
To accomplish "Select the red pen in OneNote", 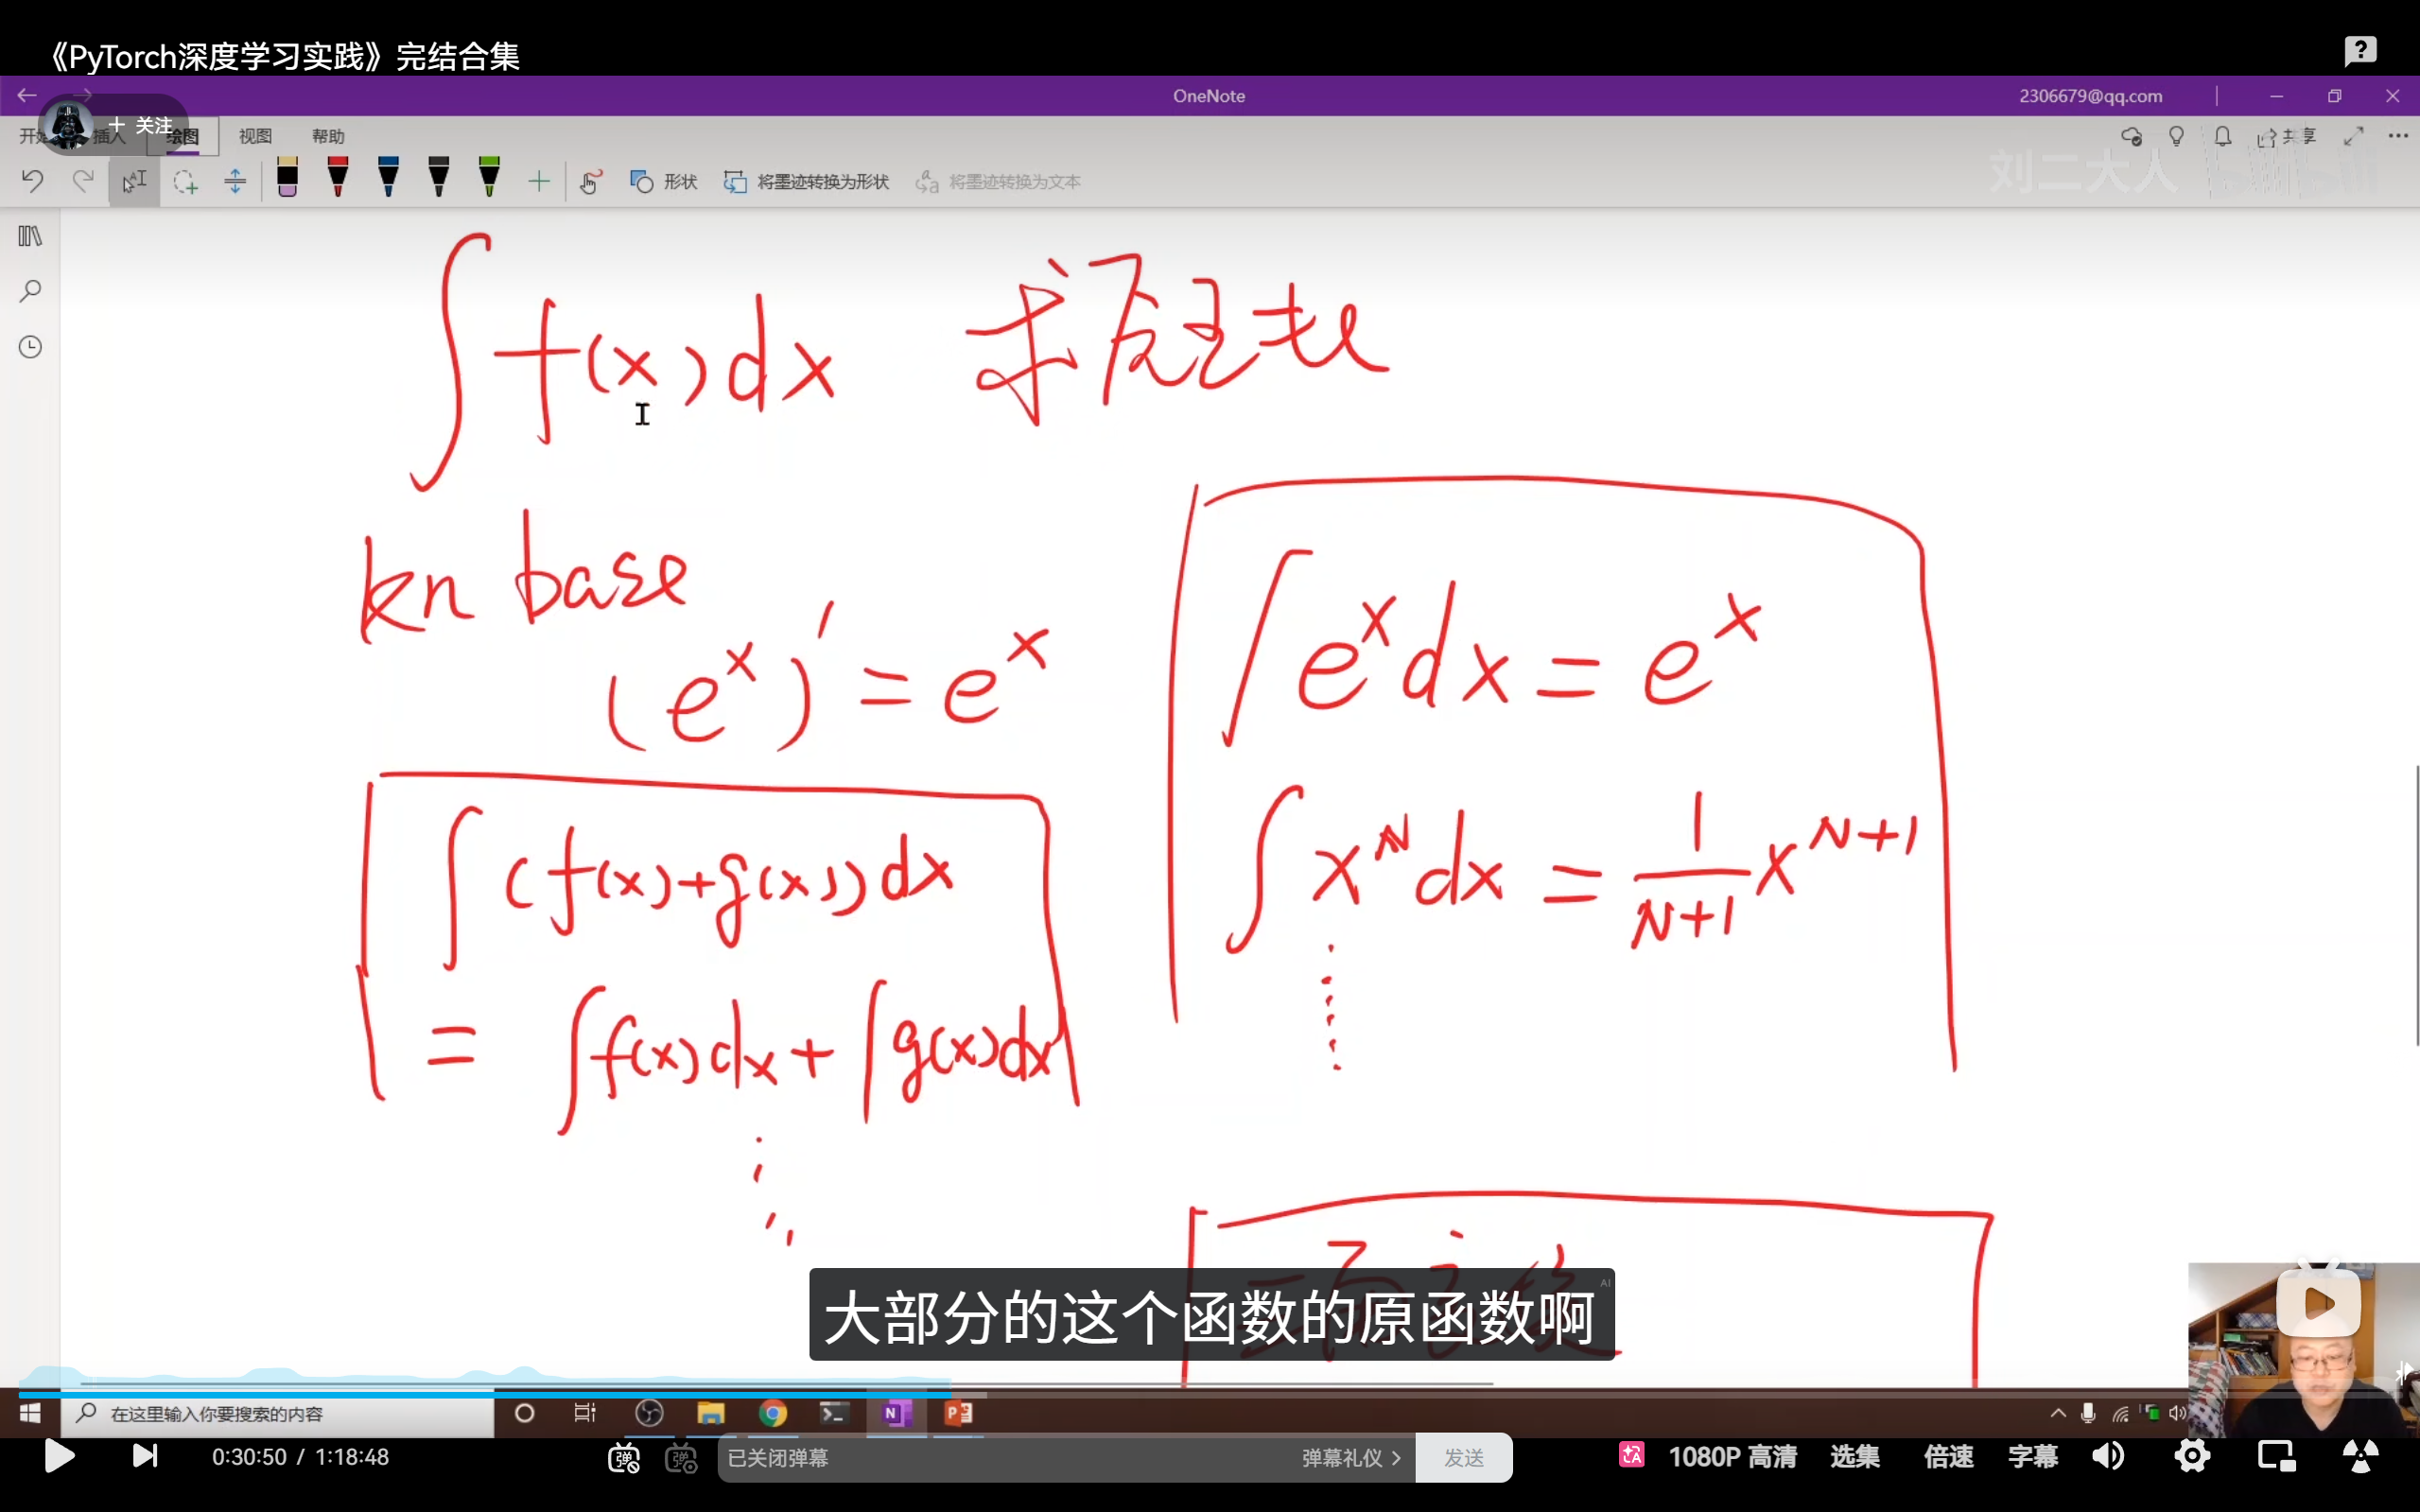I will pos(338,177).
